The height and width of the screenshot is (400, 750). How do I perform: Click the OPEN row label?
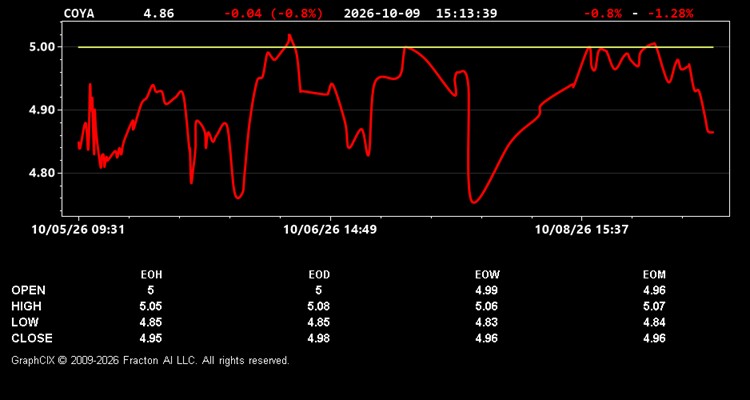tap(29, 290)
